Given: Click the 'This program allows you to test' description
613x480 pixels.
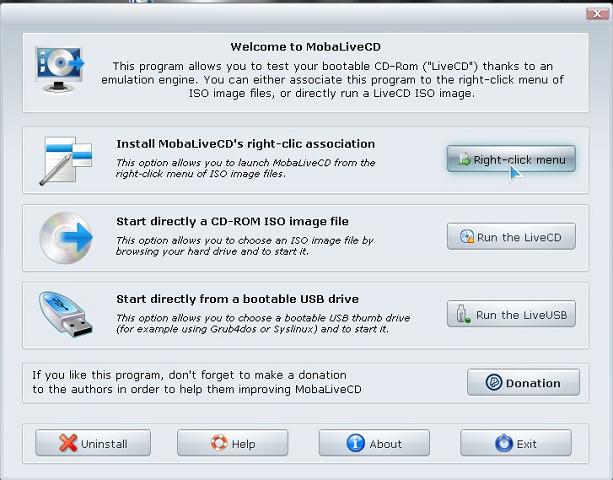Looking at the screenshot, I should (332, 80).
